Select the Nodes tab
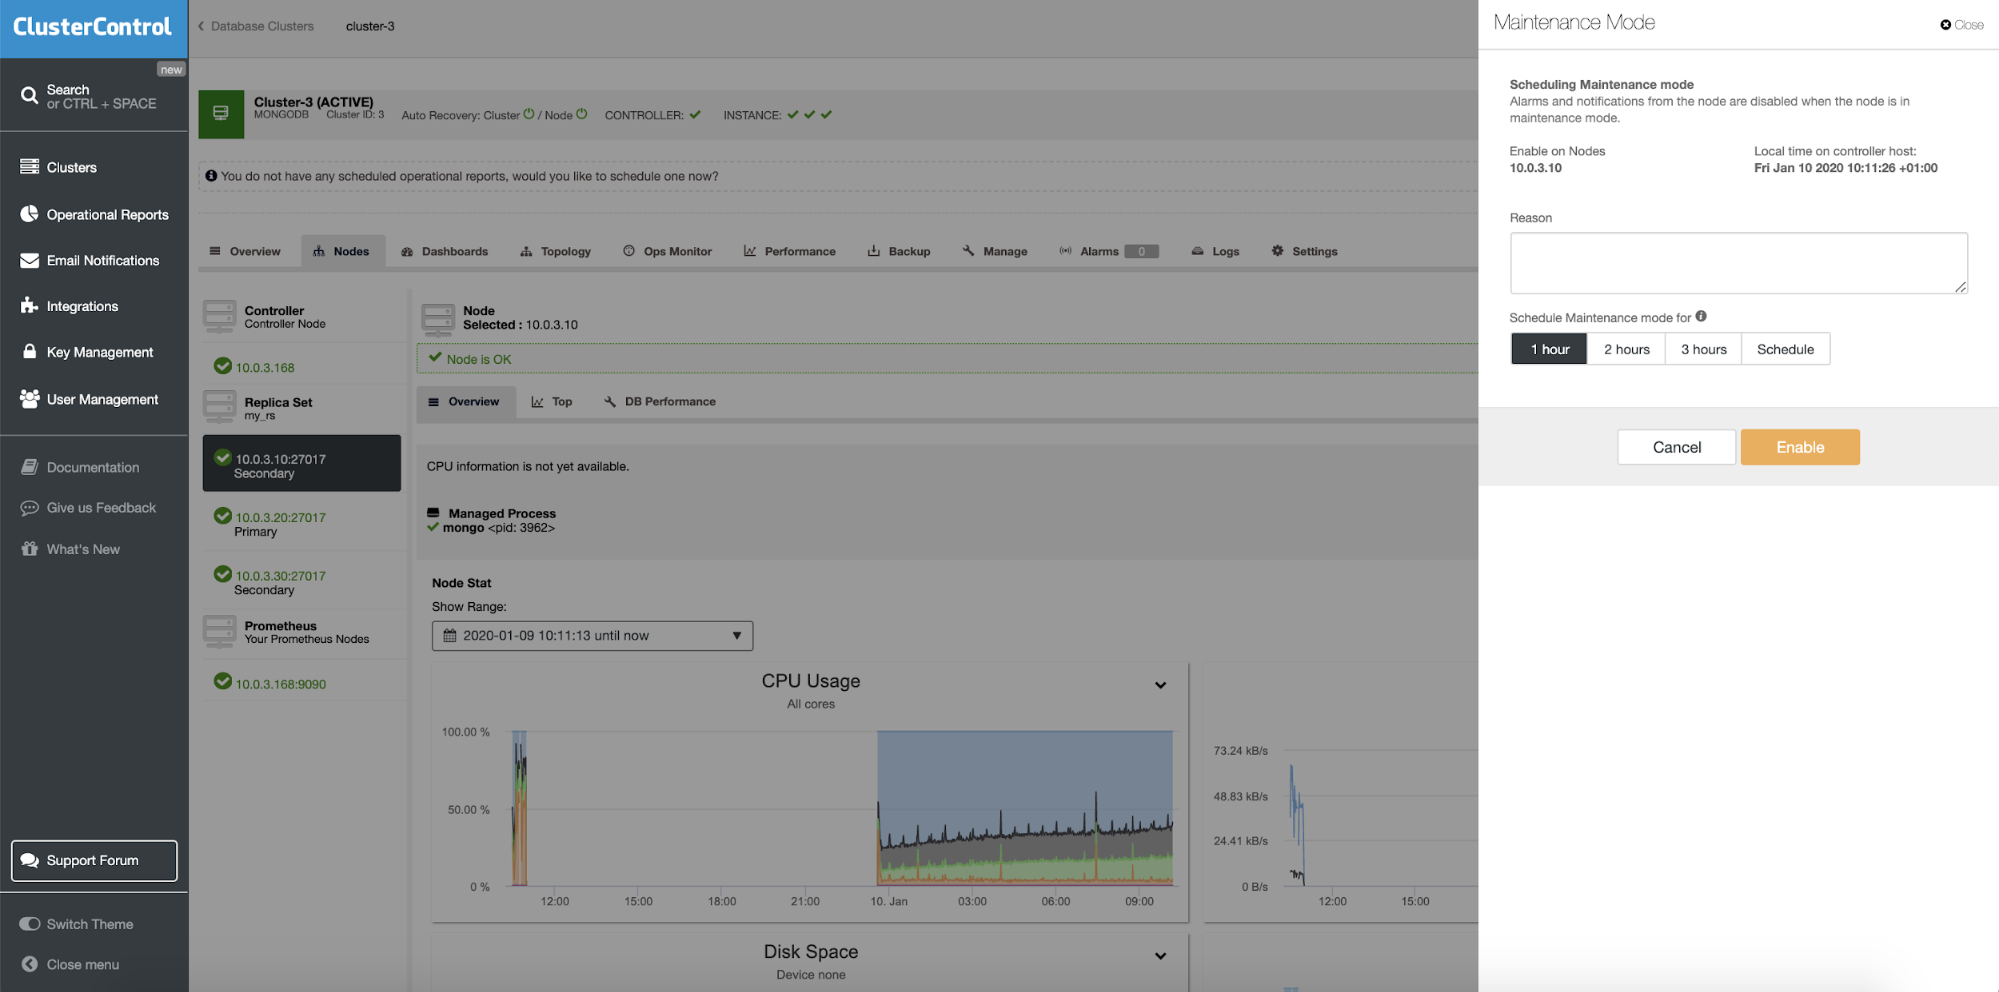 341,251
